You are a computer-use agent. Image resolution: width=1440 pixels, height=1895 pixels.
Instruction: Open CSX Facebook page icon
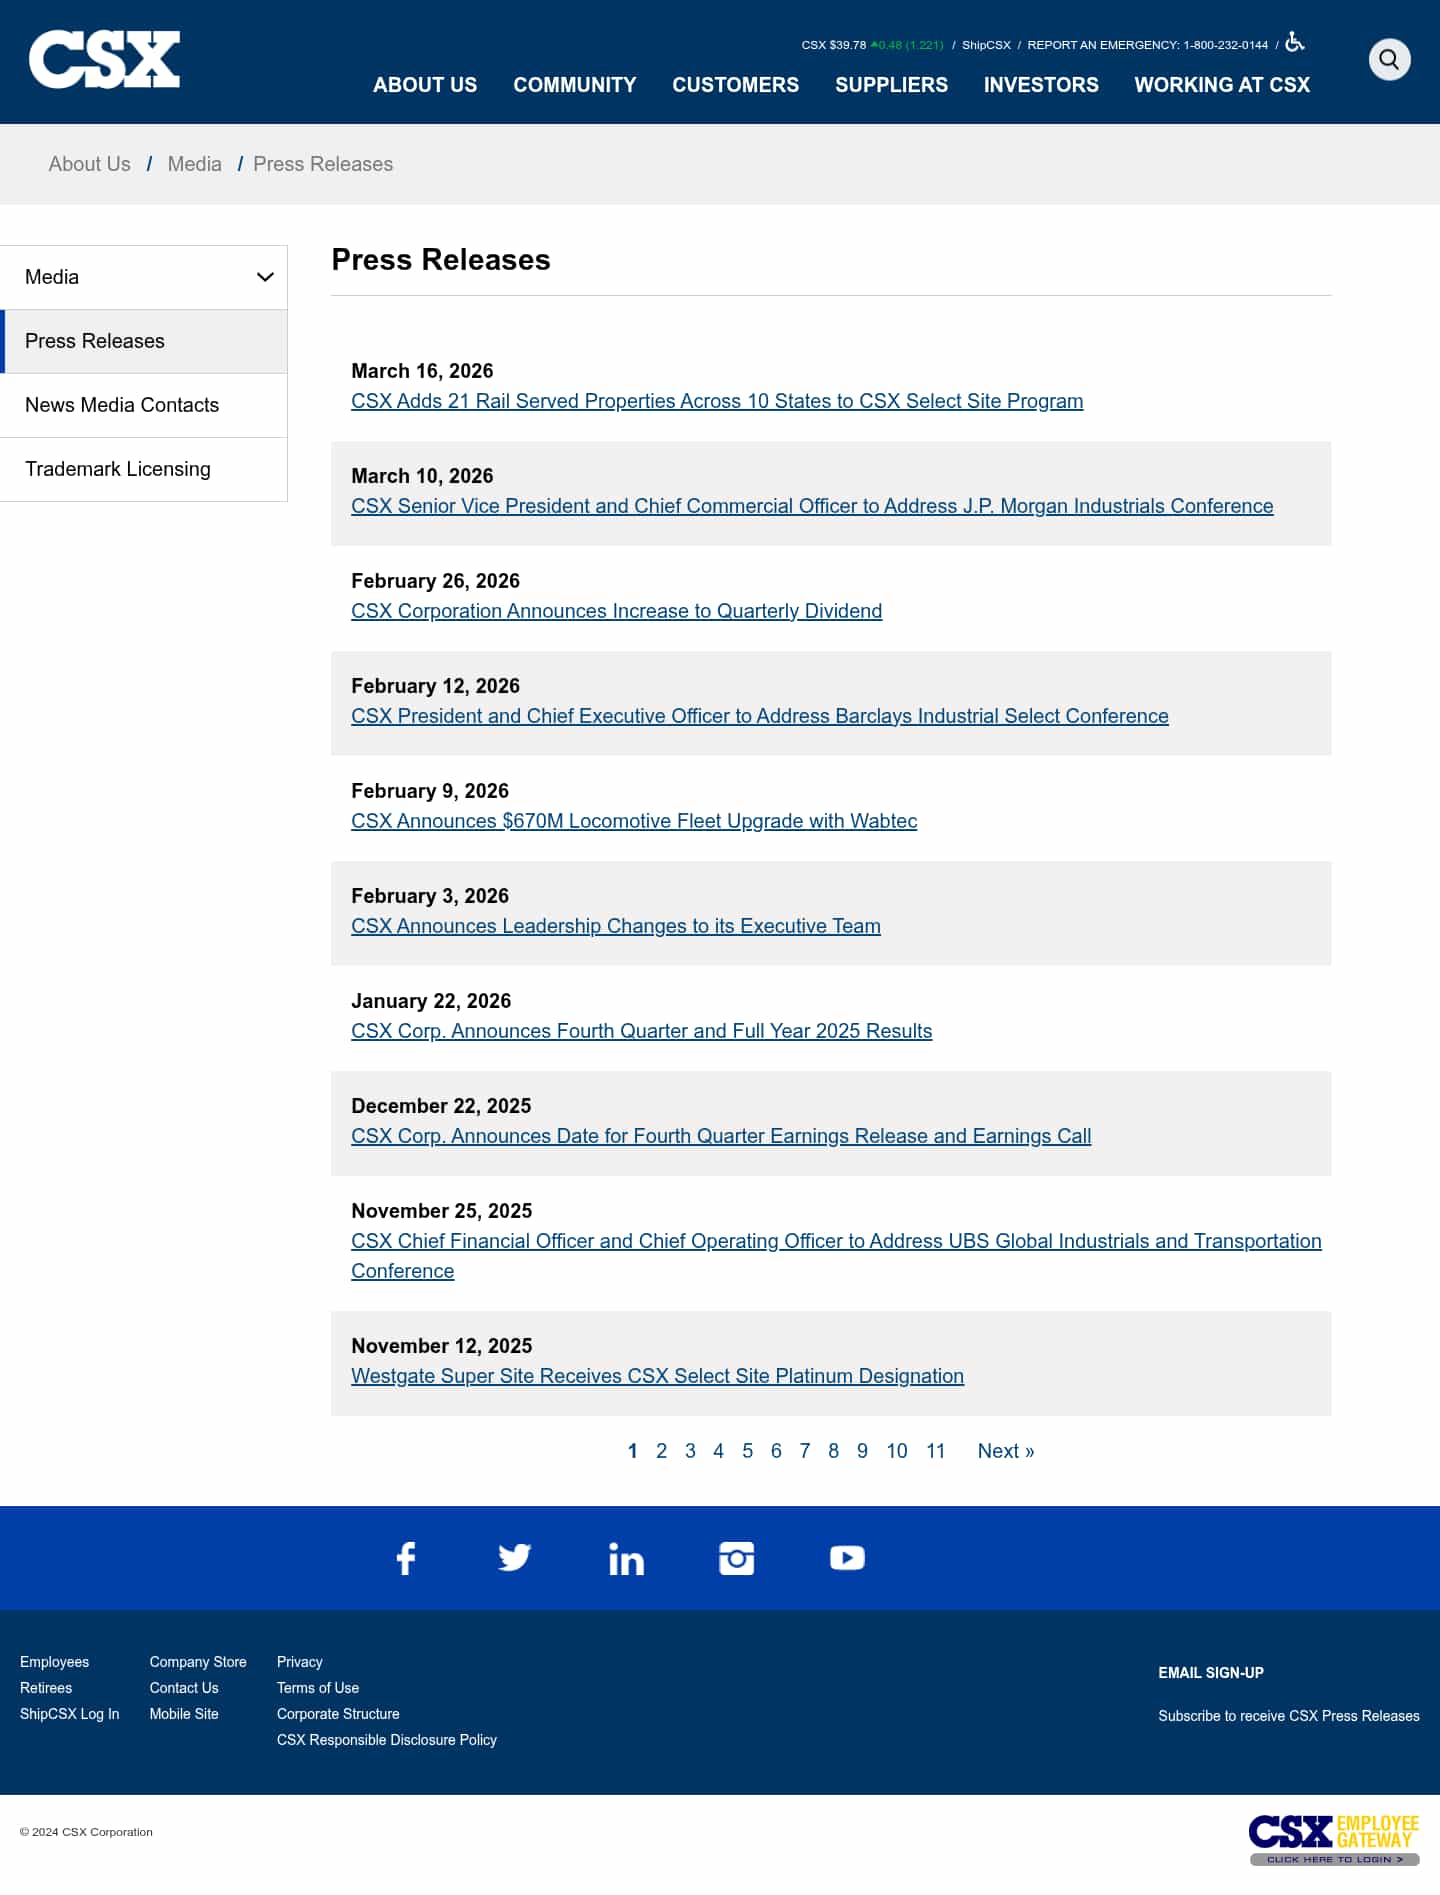(406, 1558)
